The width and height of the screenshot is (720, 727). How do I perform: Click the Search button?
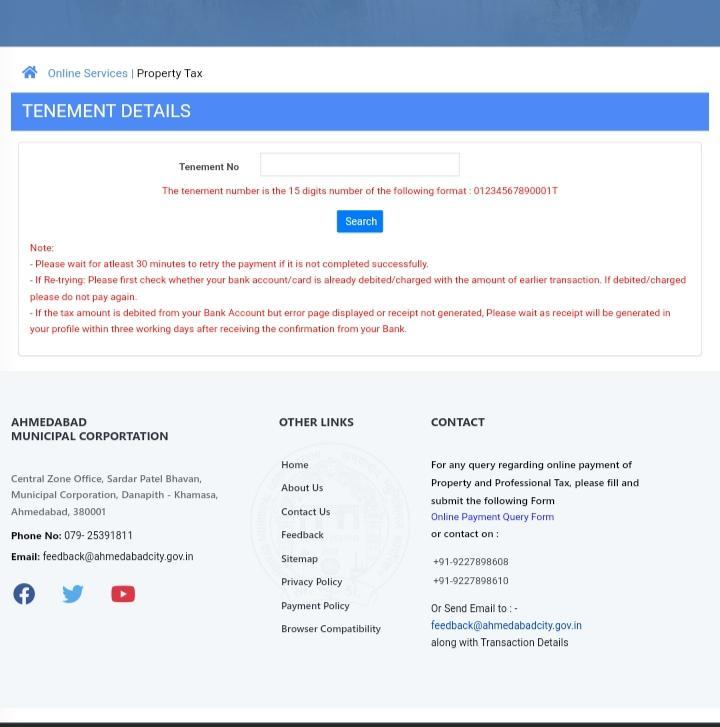coord(360,221)
